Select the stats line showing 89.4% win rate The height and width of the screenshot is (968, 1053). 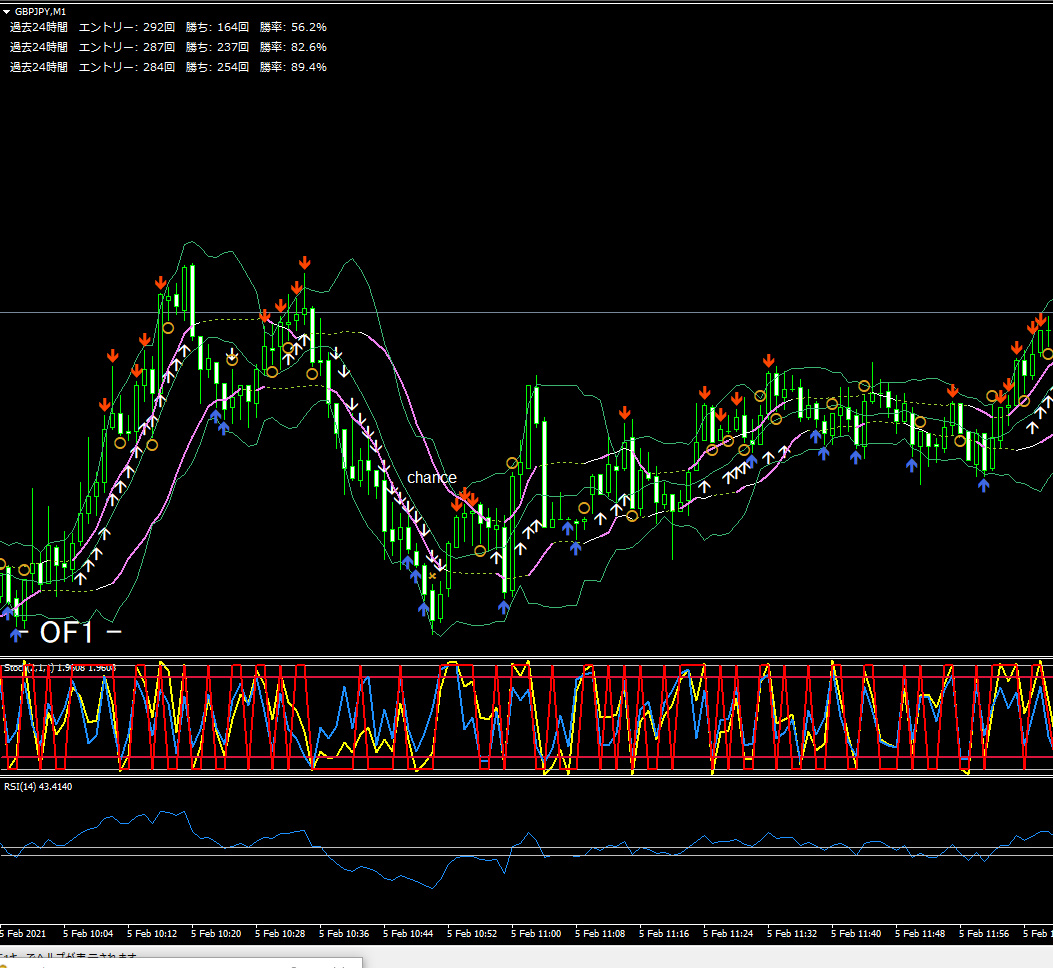click(x=168, y=67)
